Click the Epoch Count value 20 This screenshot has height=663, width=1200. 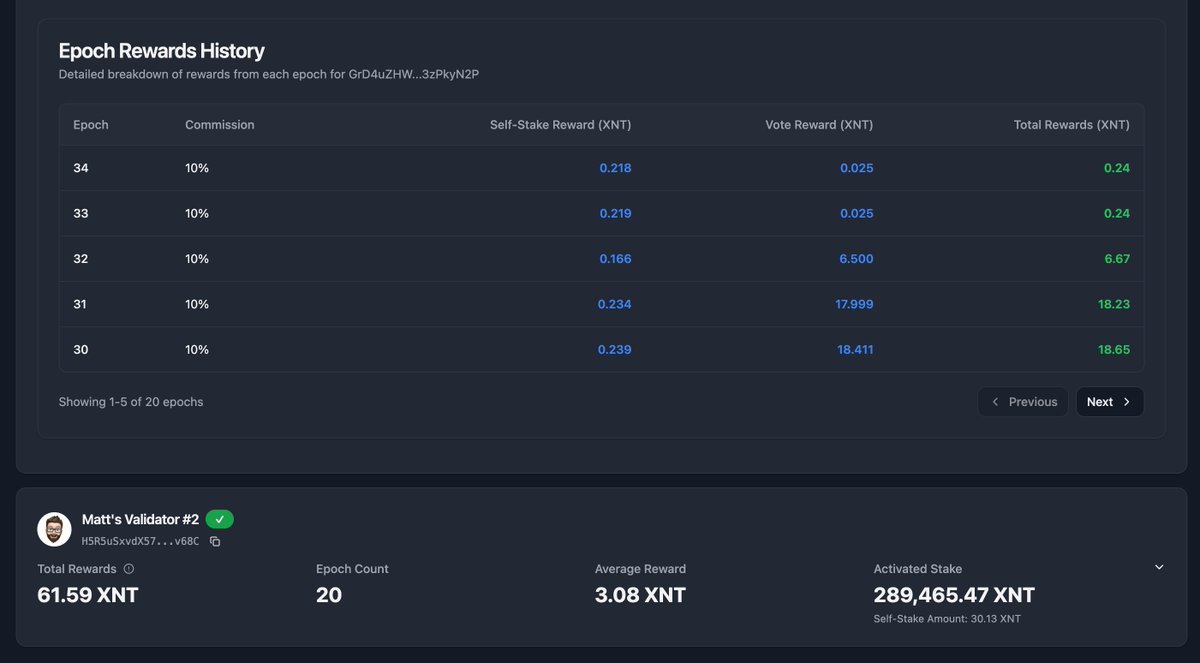[329, 595]
